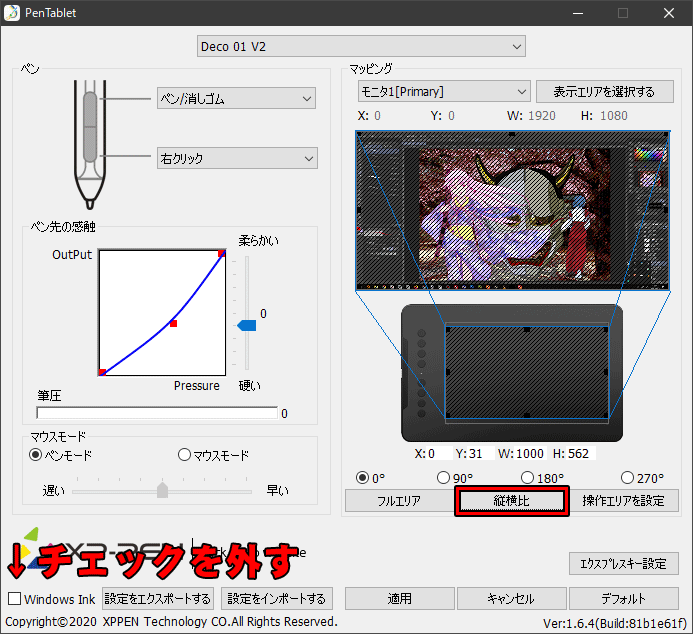Open the モニタ1[Primary] monitor dropdown

[444, 92]
